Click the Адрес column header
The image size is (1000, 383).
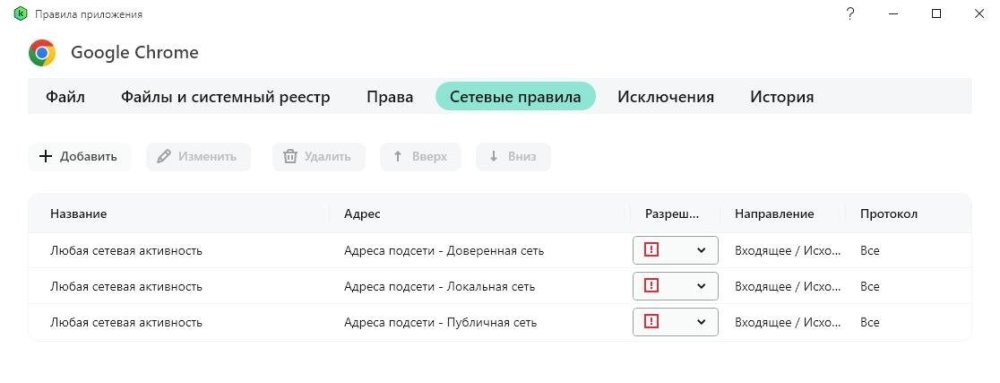(x=362, y=214)
